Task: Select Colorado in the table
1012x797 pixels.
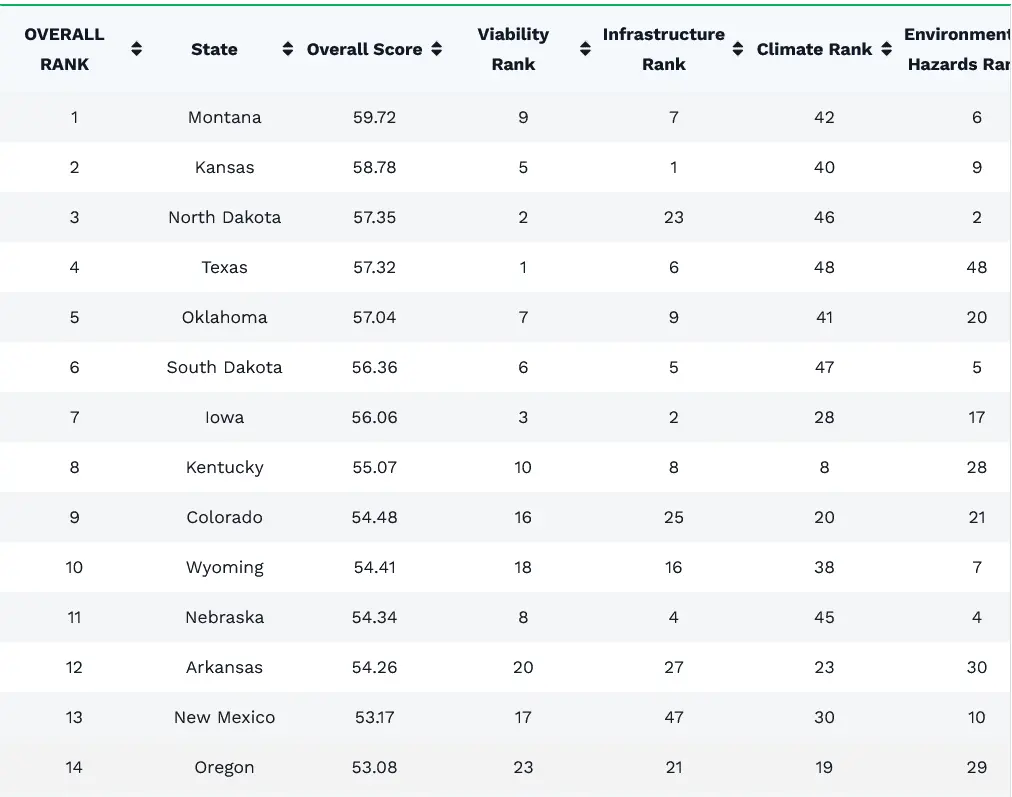Action: click(224, 517)
